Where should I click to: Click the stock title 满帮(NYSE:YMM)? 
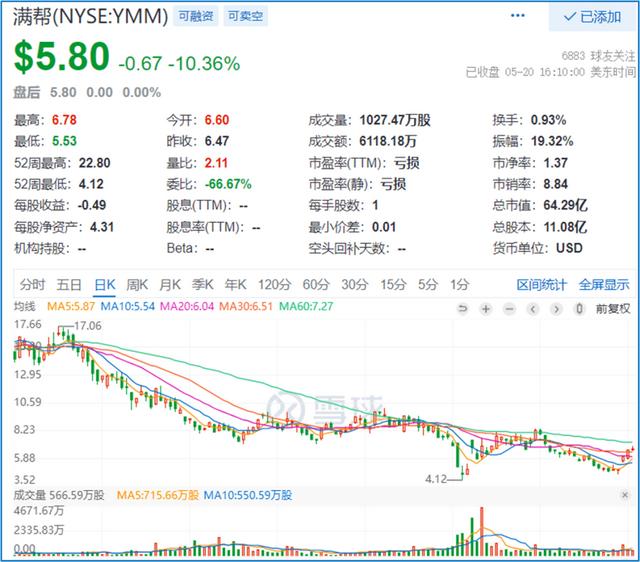click(x=91, y=17)
